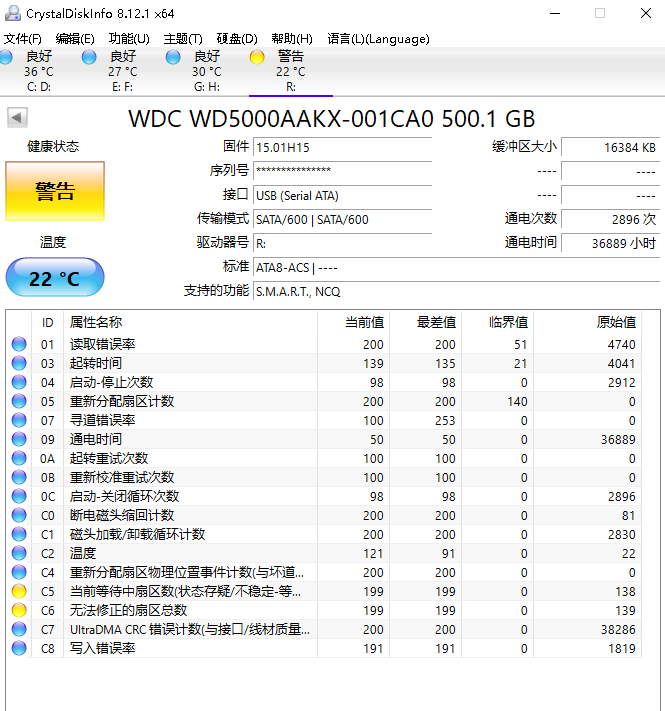Image resolution: width=665 pixels, height=711 pixels.
Task: Click the firmware field 15.01H15
Action: (x=342, y=147)
